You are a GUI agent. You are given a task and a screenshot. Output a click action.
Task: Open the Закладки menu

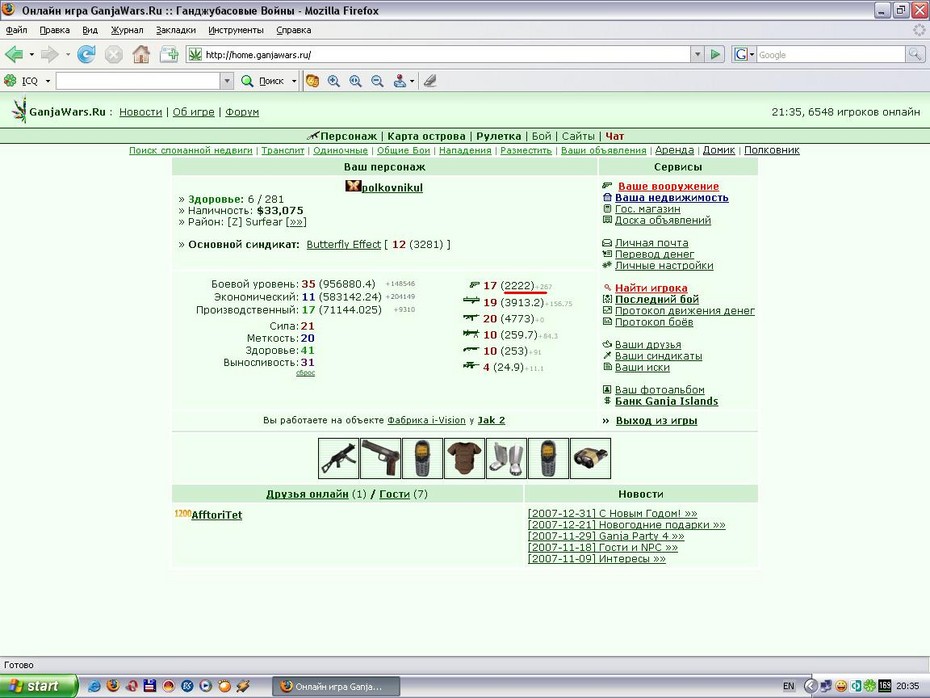176,30
